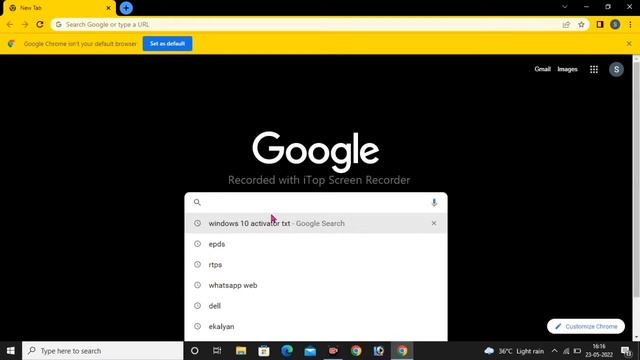Viewport: 640px width, 360px height.
Task: Open Google apps grid
Action: click(x=594, y=69)
